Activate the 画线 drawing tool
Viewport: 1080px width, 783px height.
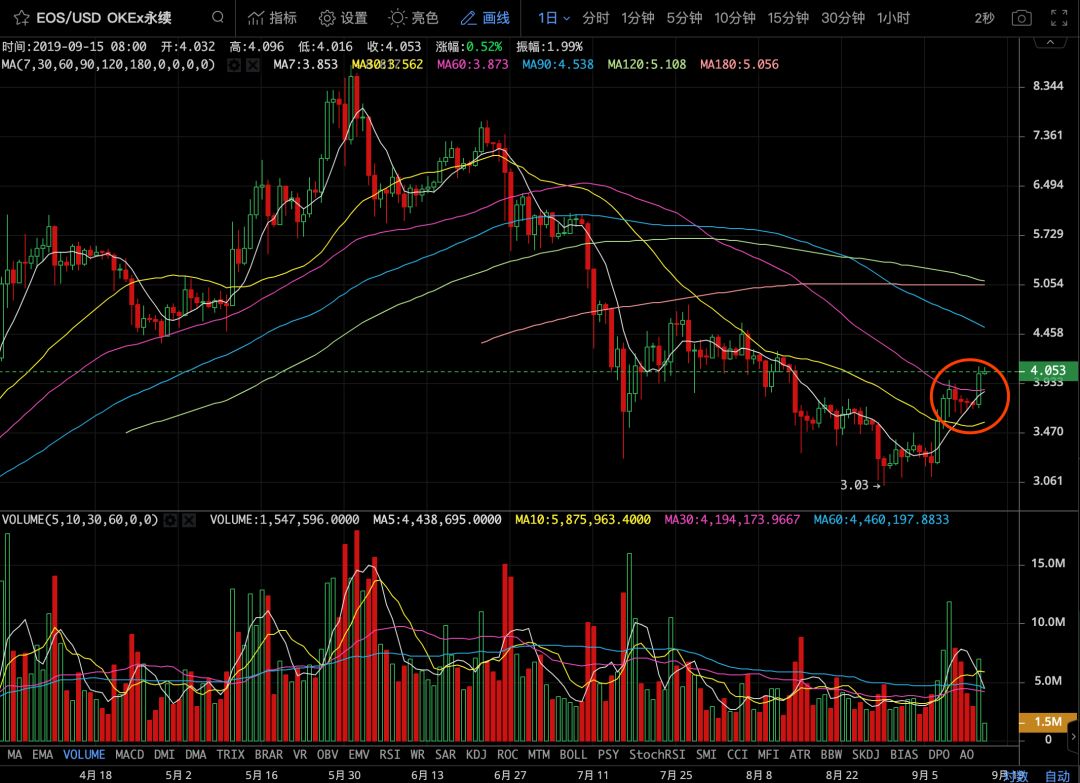click(x=485, y=18)
